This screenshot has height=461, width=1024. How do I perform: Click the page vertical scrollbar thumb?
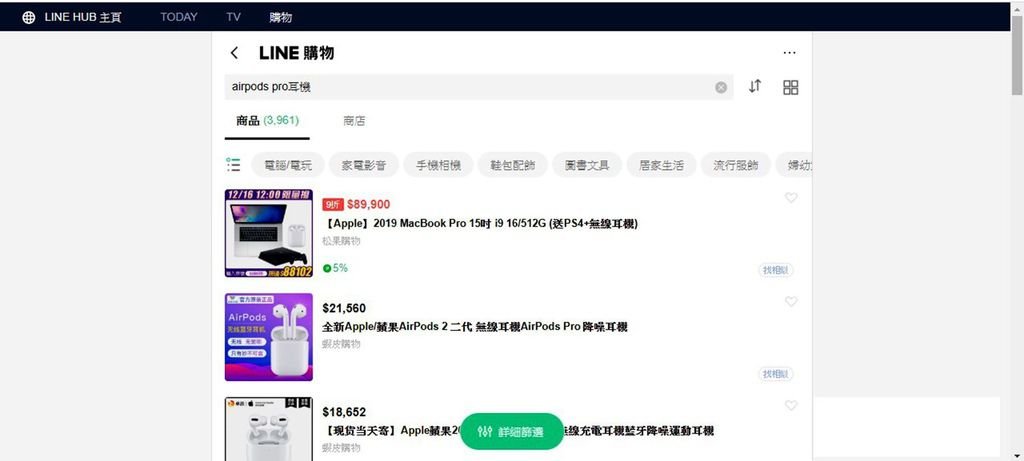coord(1017,56)
